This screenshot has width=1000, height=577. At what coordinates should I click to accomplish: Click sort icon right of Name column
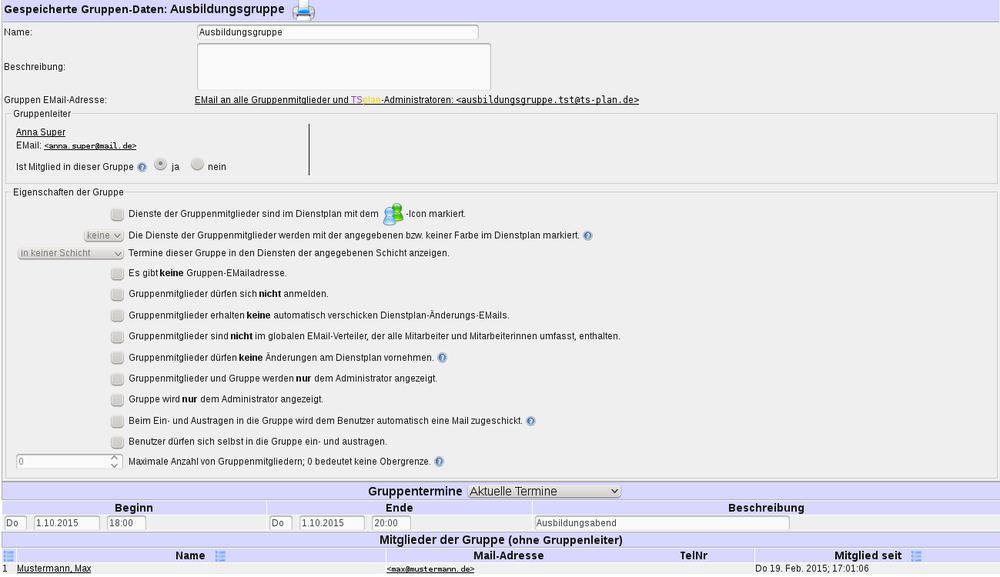coord(220,556)
